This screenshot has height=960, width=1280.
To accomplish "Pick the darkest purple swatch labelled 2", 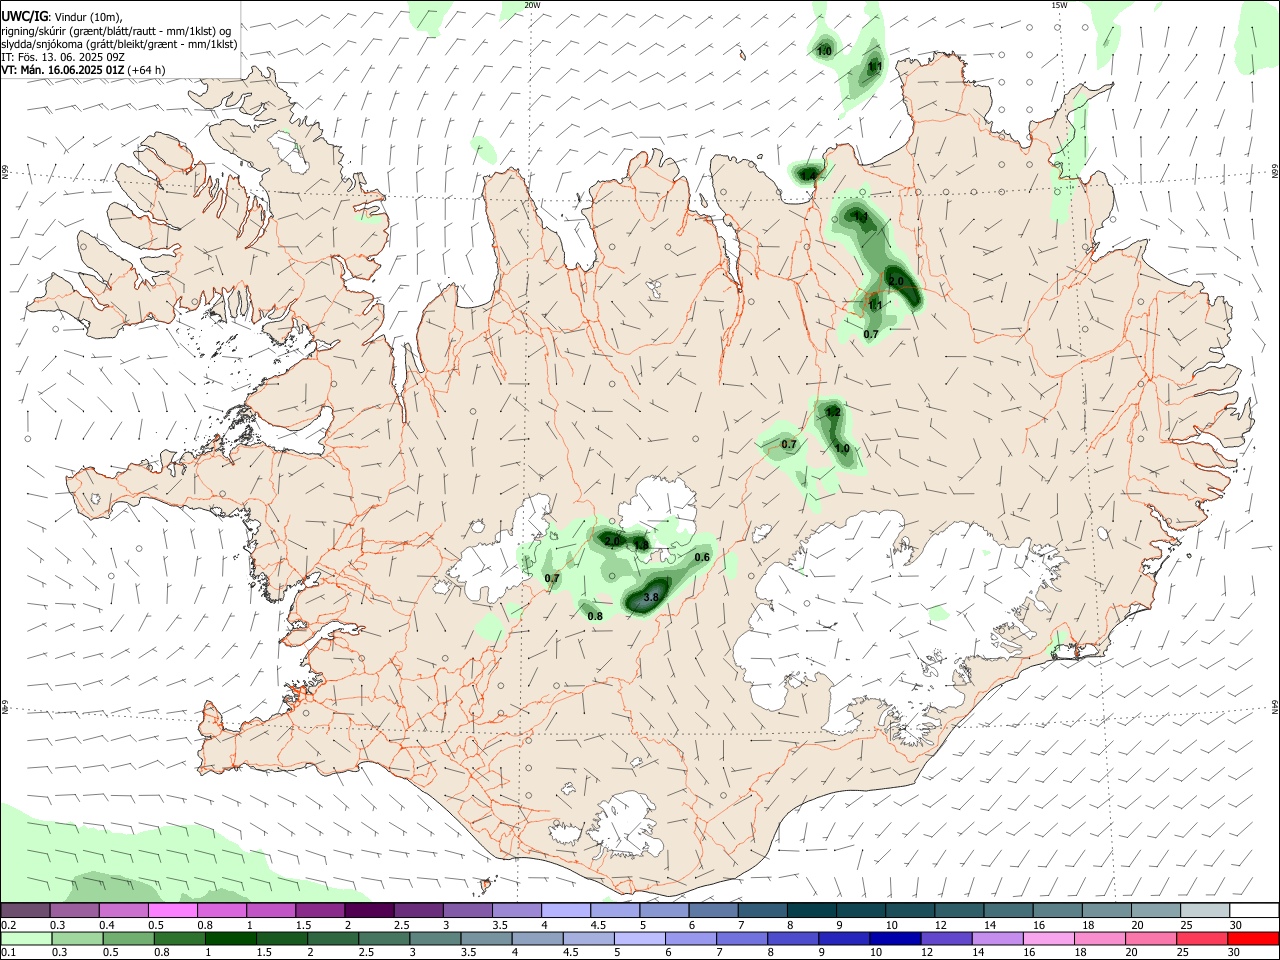I will [369, 911].
